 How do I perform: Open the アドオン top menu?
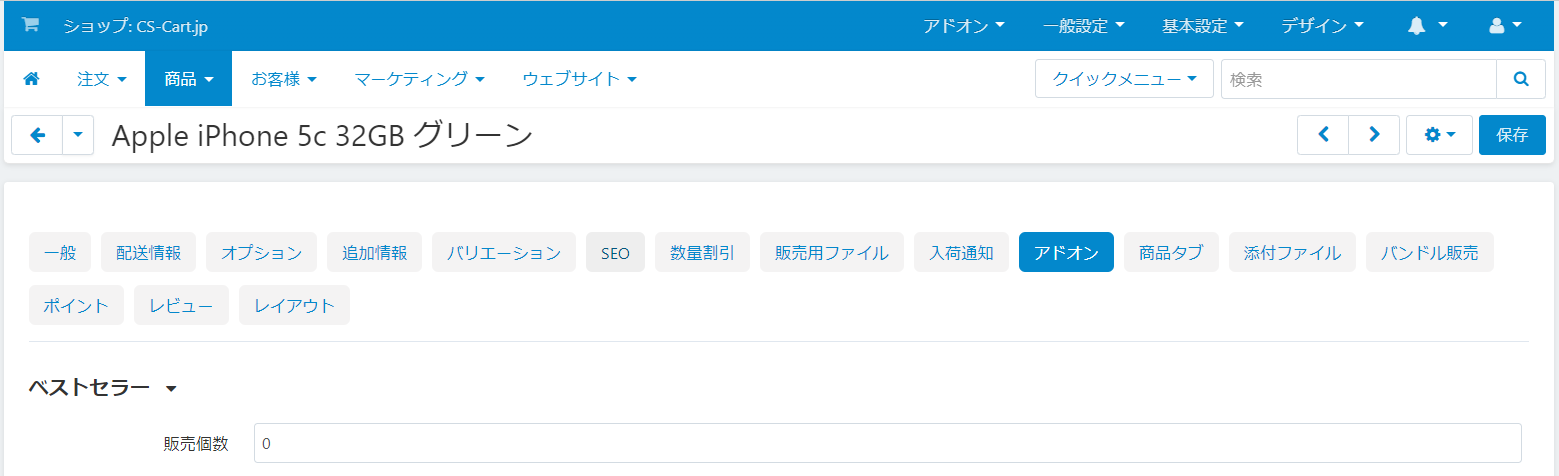click(x=964, y=26)
